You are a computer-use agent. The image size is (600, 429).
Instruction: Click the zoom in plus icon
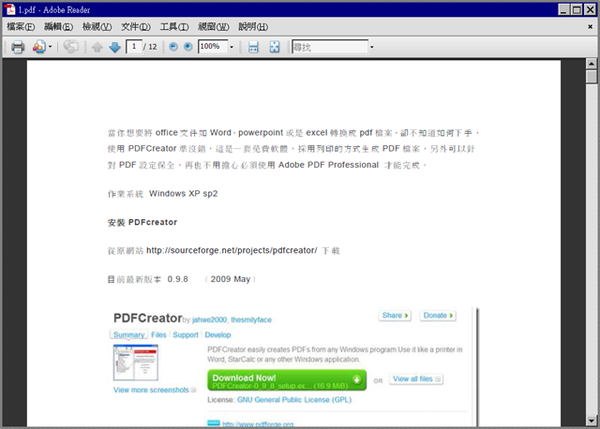[188, 47]
